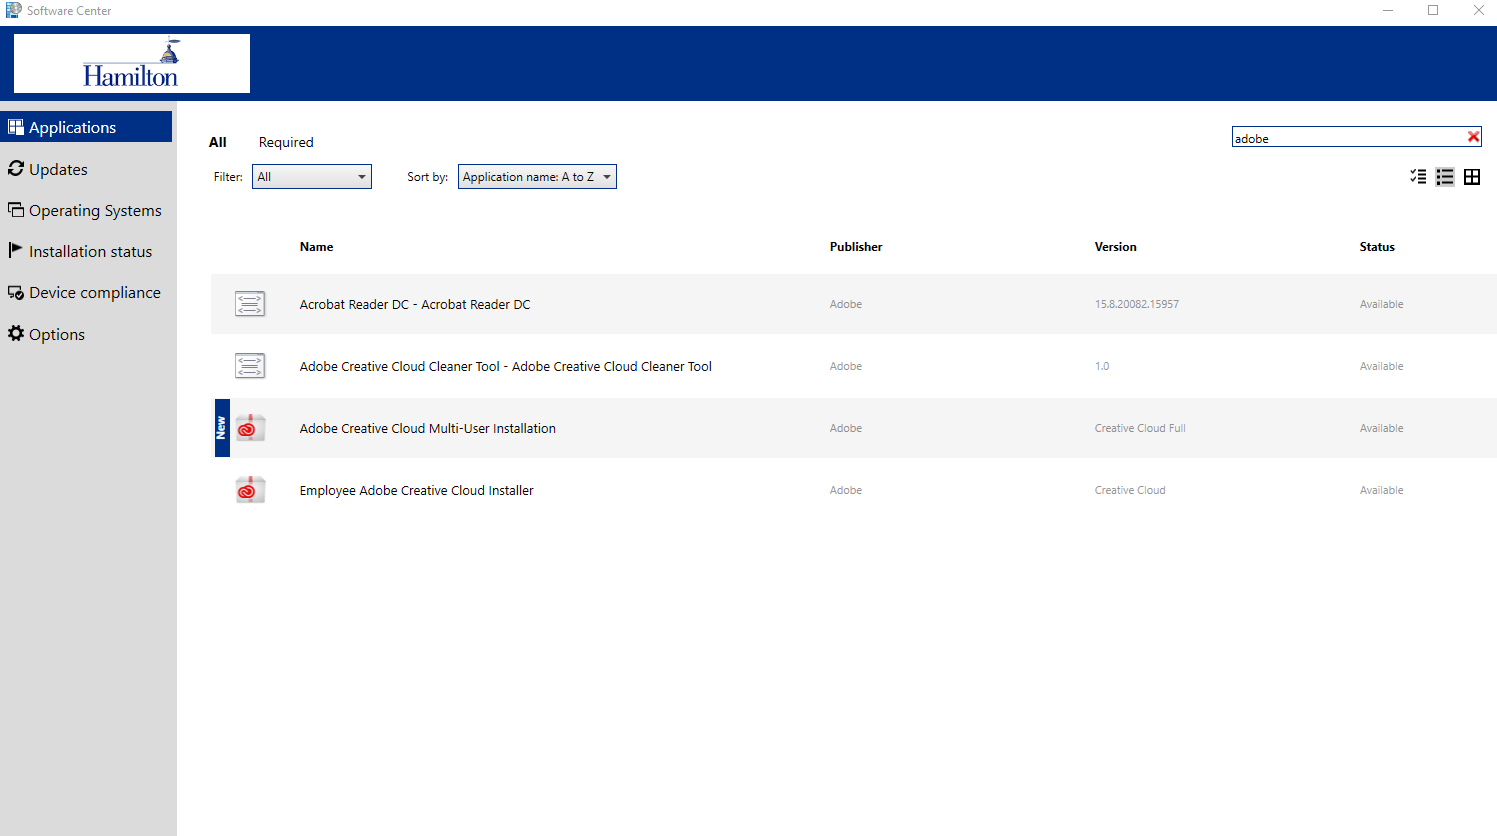The width and height of the screenshot is (1497, 836).
Task: Click the Updates refresh icon in sidebar
Action: click(x=16, y=168)
